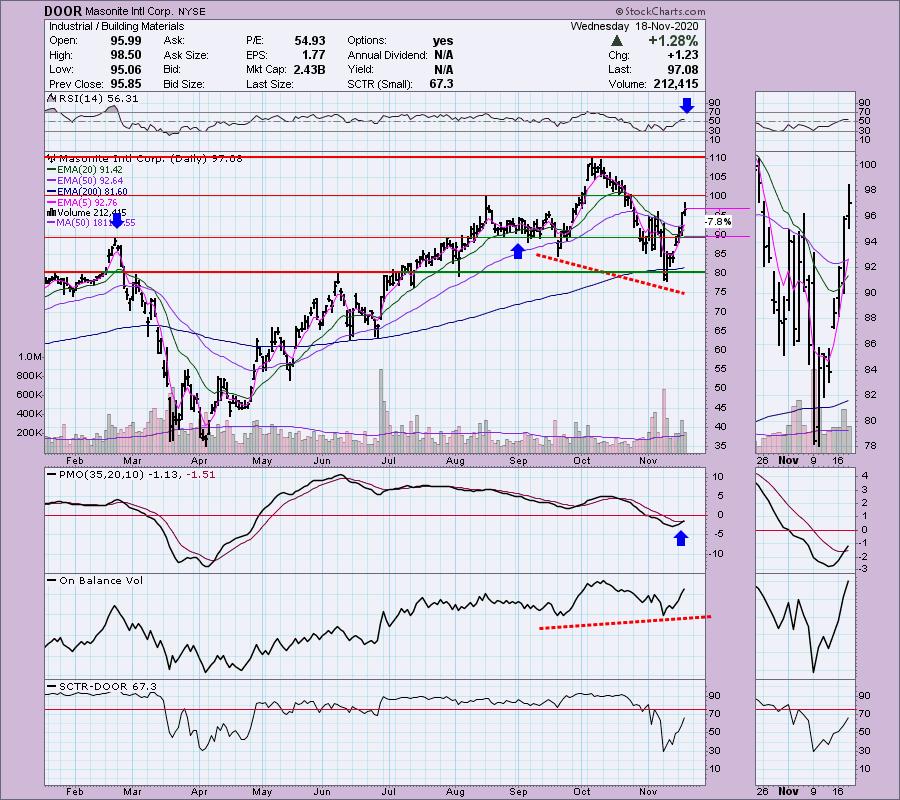
Task: Select the Low value 95.06
Action: 126,69
